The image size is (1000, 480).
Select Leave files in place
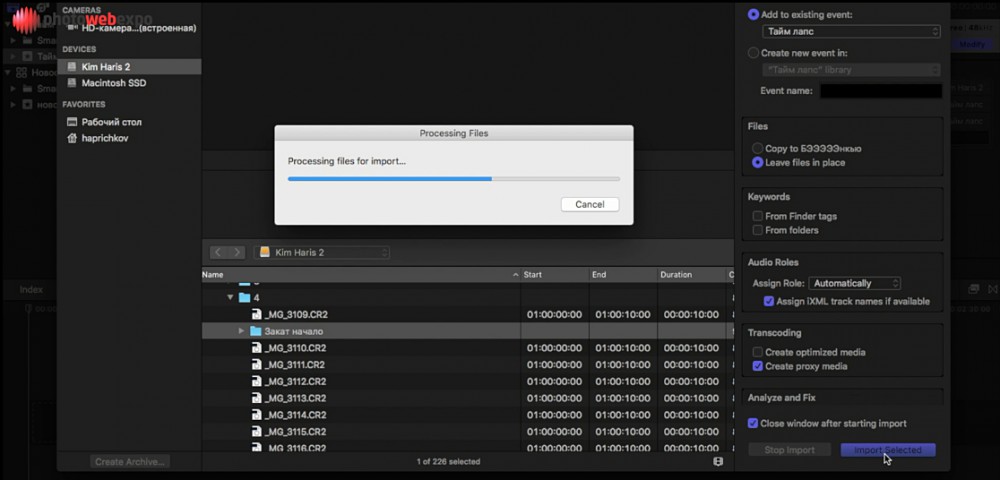[x=757, y=163]
